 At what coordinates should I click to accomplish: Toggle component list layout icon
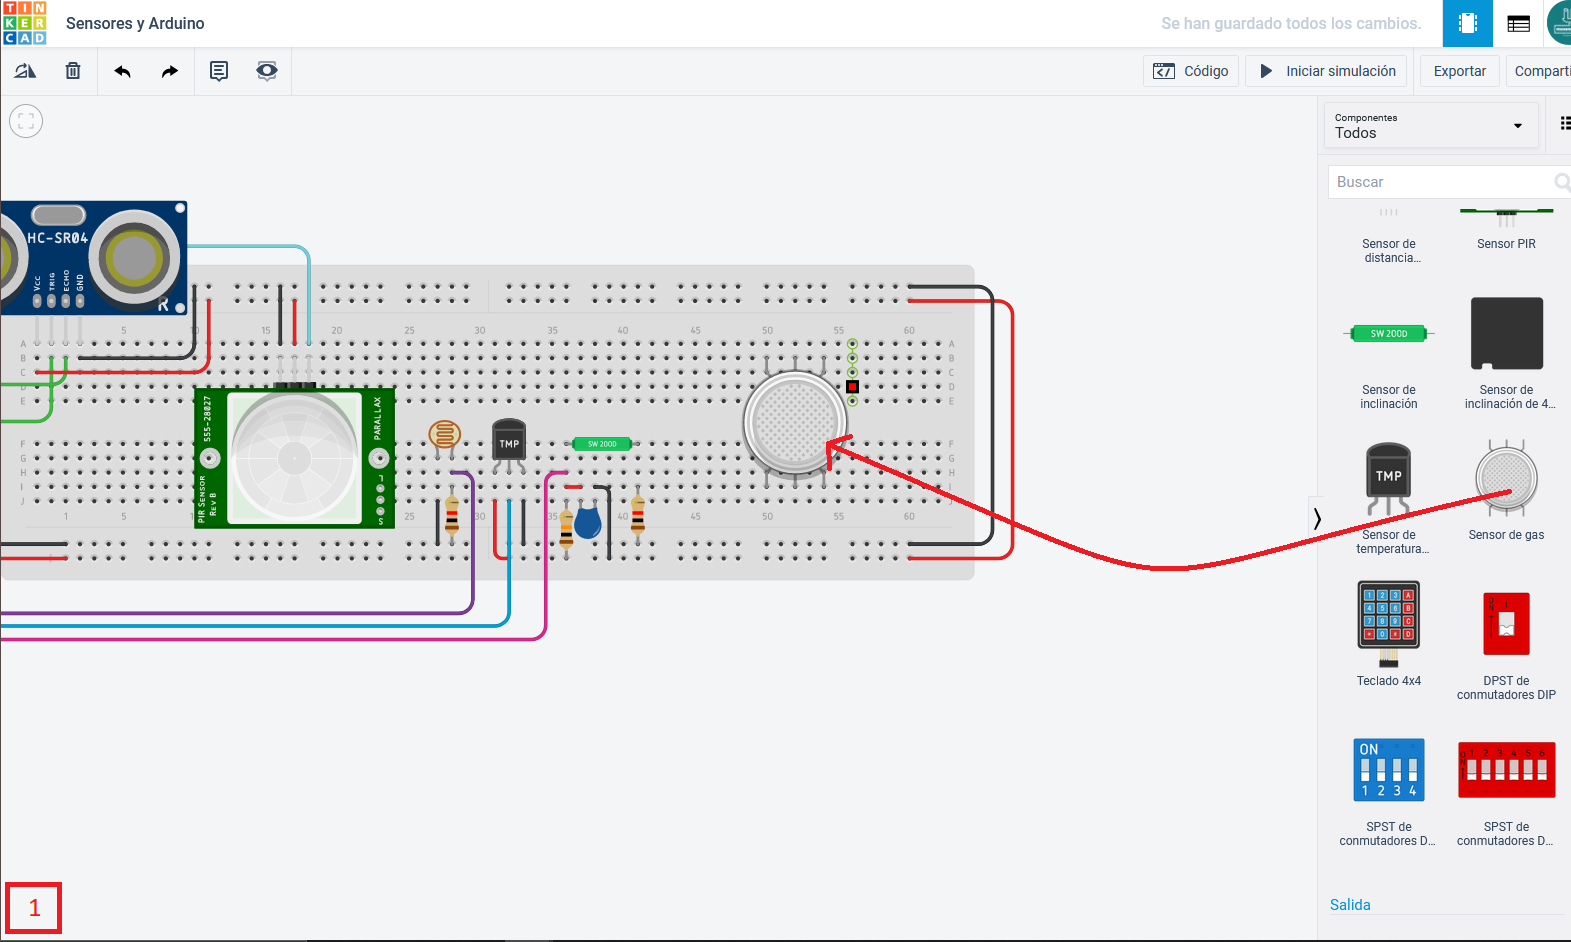(1564, 123)
